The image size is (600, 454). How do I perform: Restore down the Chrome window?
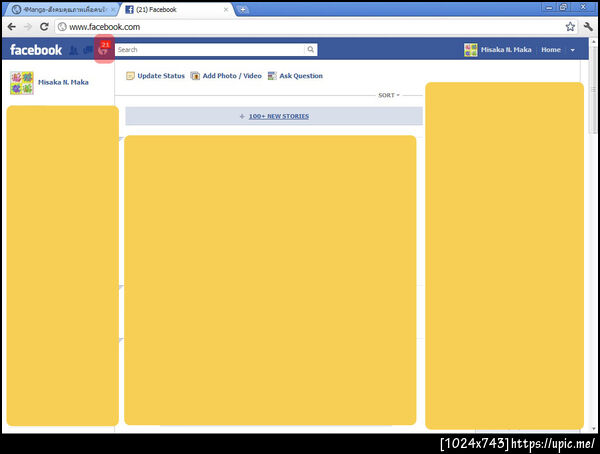[x=563, y=7]
